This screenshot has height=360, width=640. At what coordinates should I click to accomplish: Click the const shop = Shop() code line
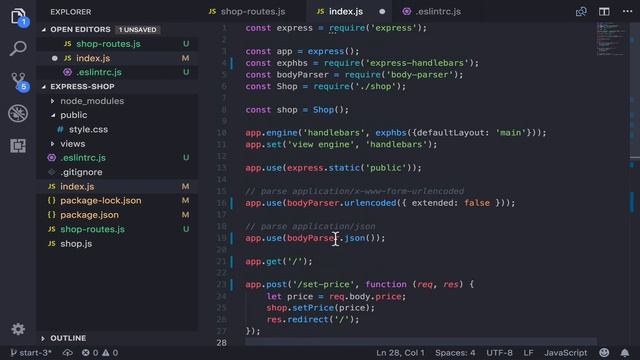tap(297, 110)
